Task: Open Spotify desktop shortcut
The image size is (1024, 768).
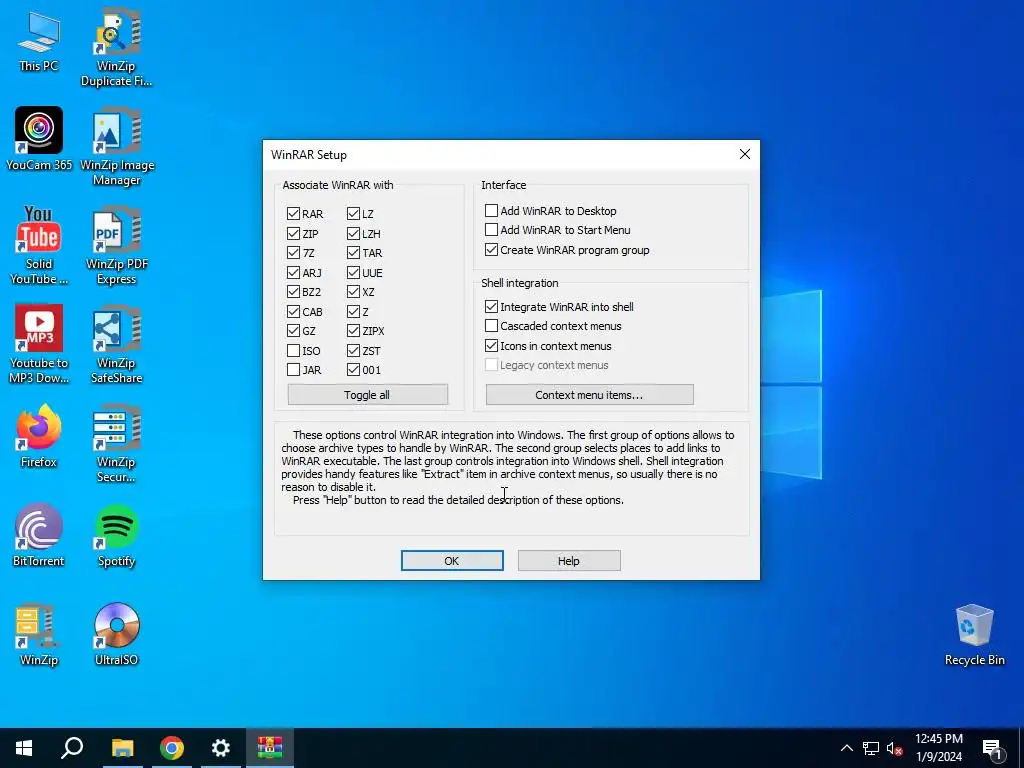Action: 116,535
